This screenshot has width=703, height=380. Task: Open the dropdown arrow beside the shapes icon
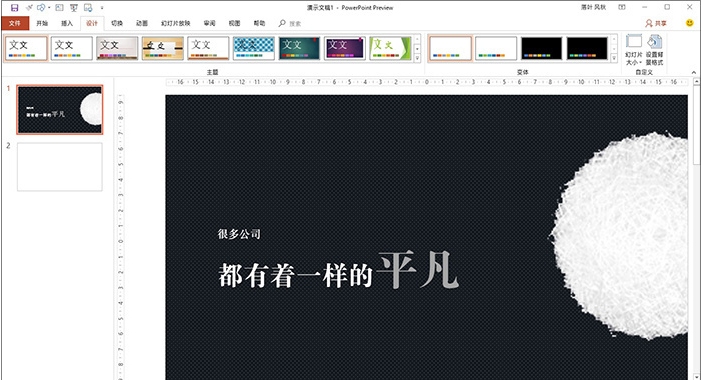tap(48, 8)
